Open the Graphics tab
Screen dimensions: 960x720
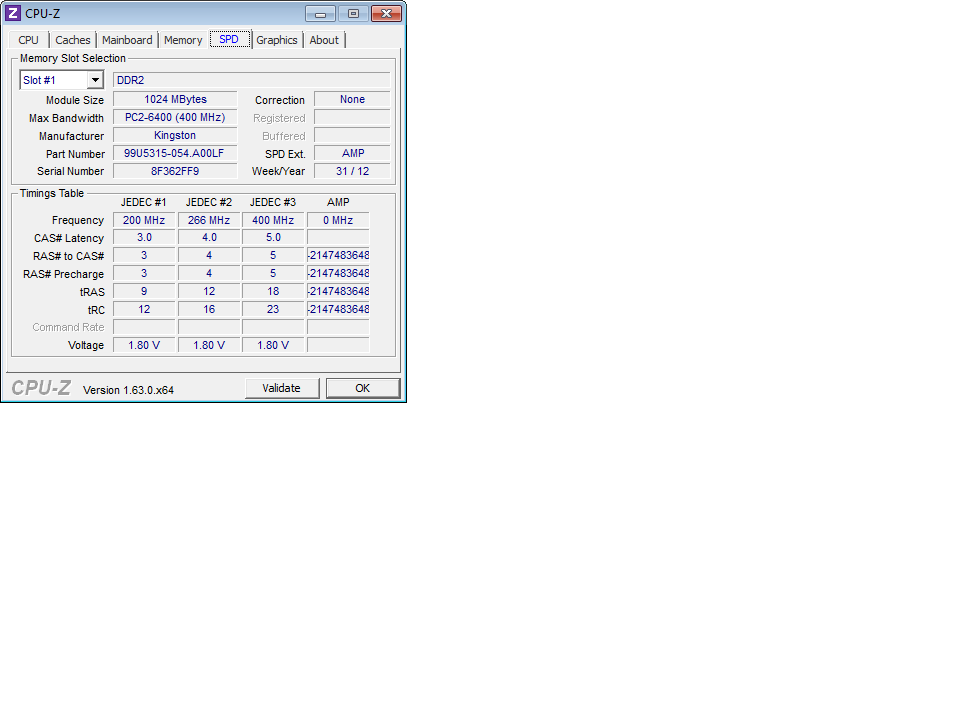tap(277, 40)
